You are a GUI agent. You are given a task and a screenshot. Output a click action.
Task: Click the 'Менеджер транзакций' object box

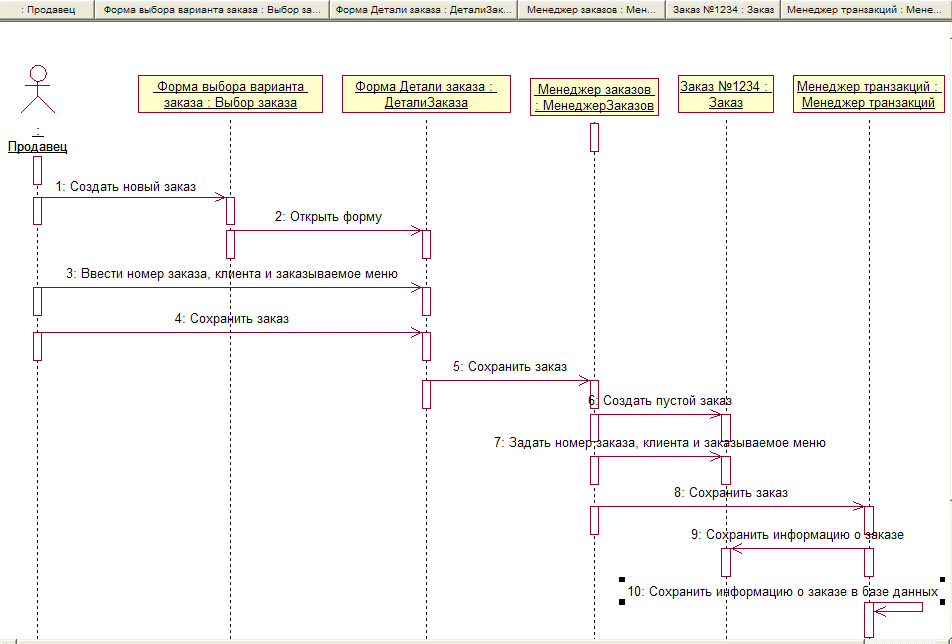(869, 94)
